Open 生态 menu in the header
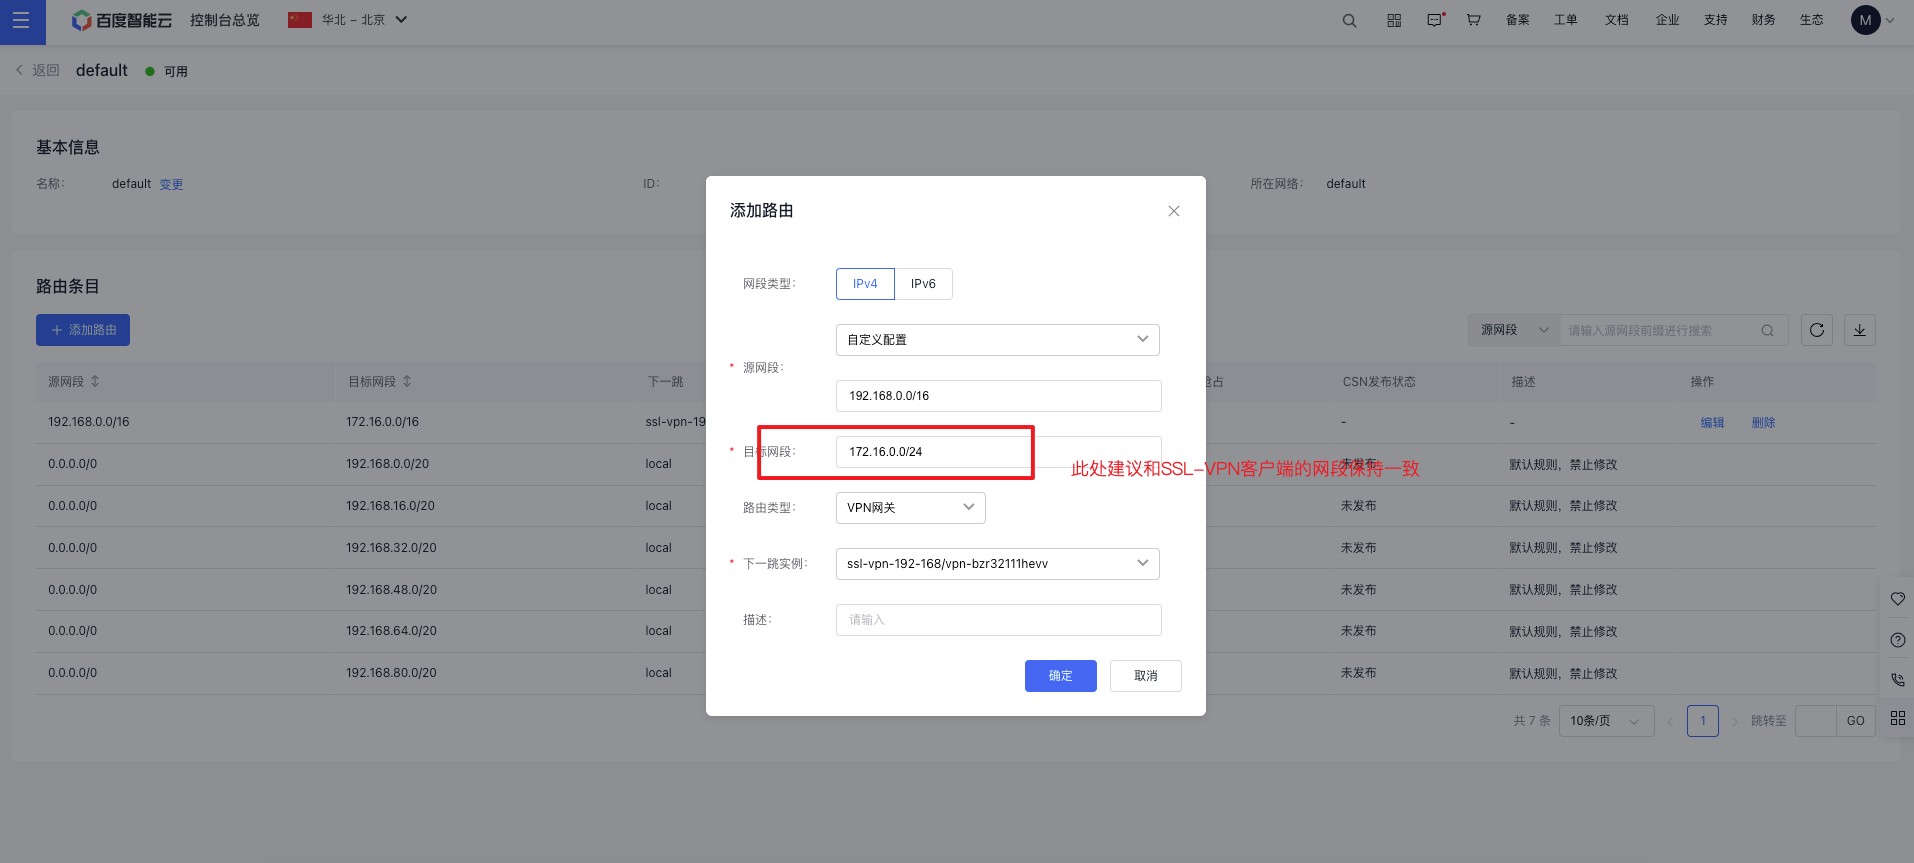This screenshot has height=863, width=1914. (1812, 20)
